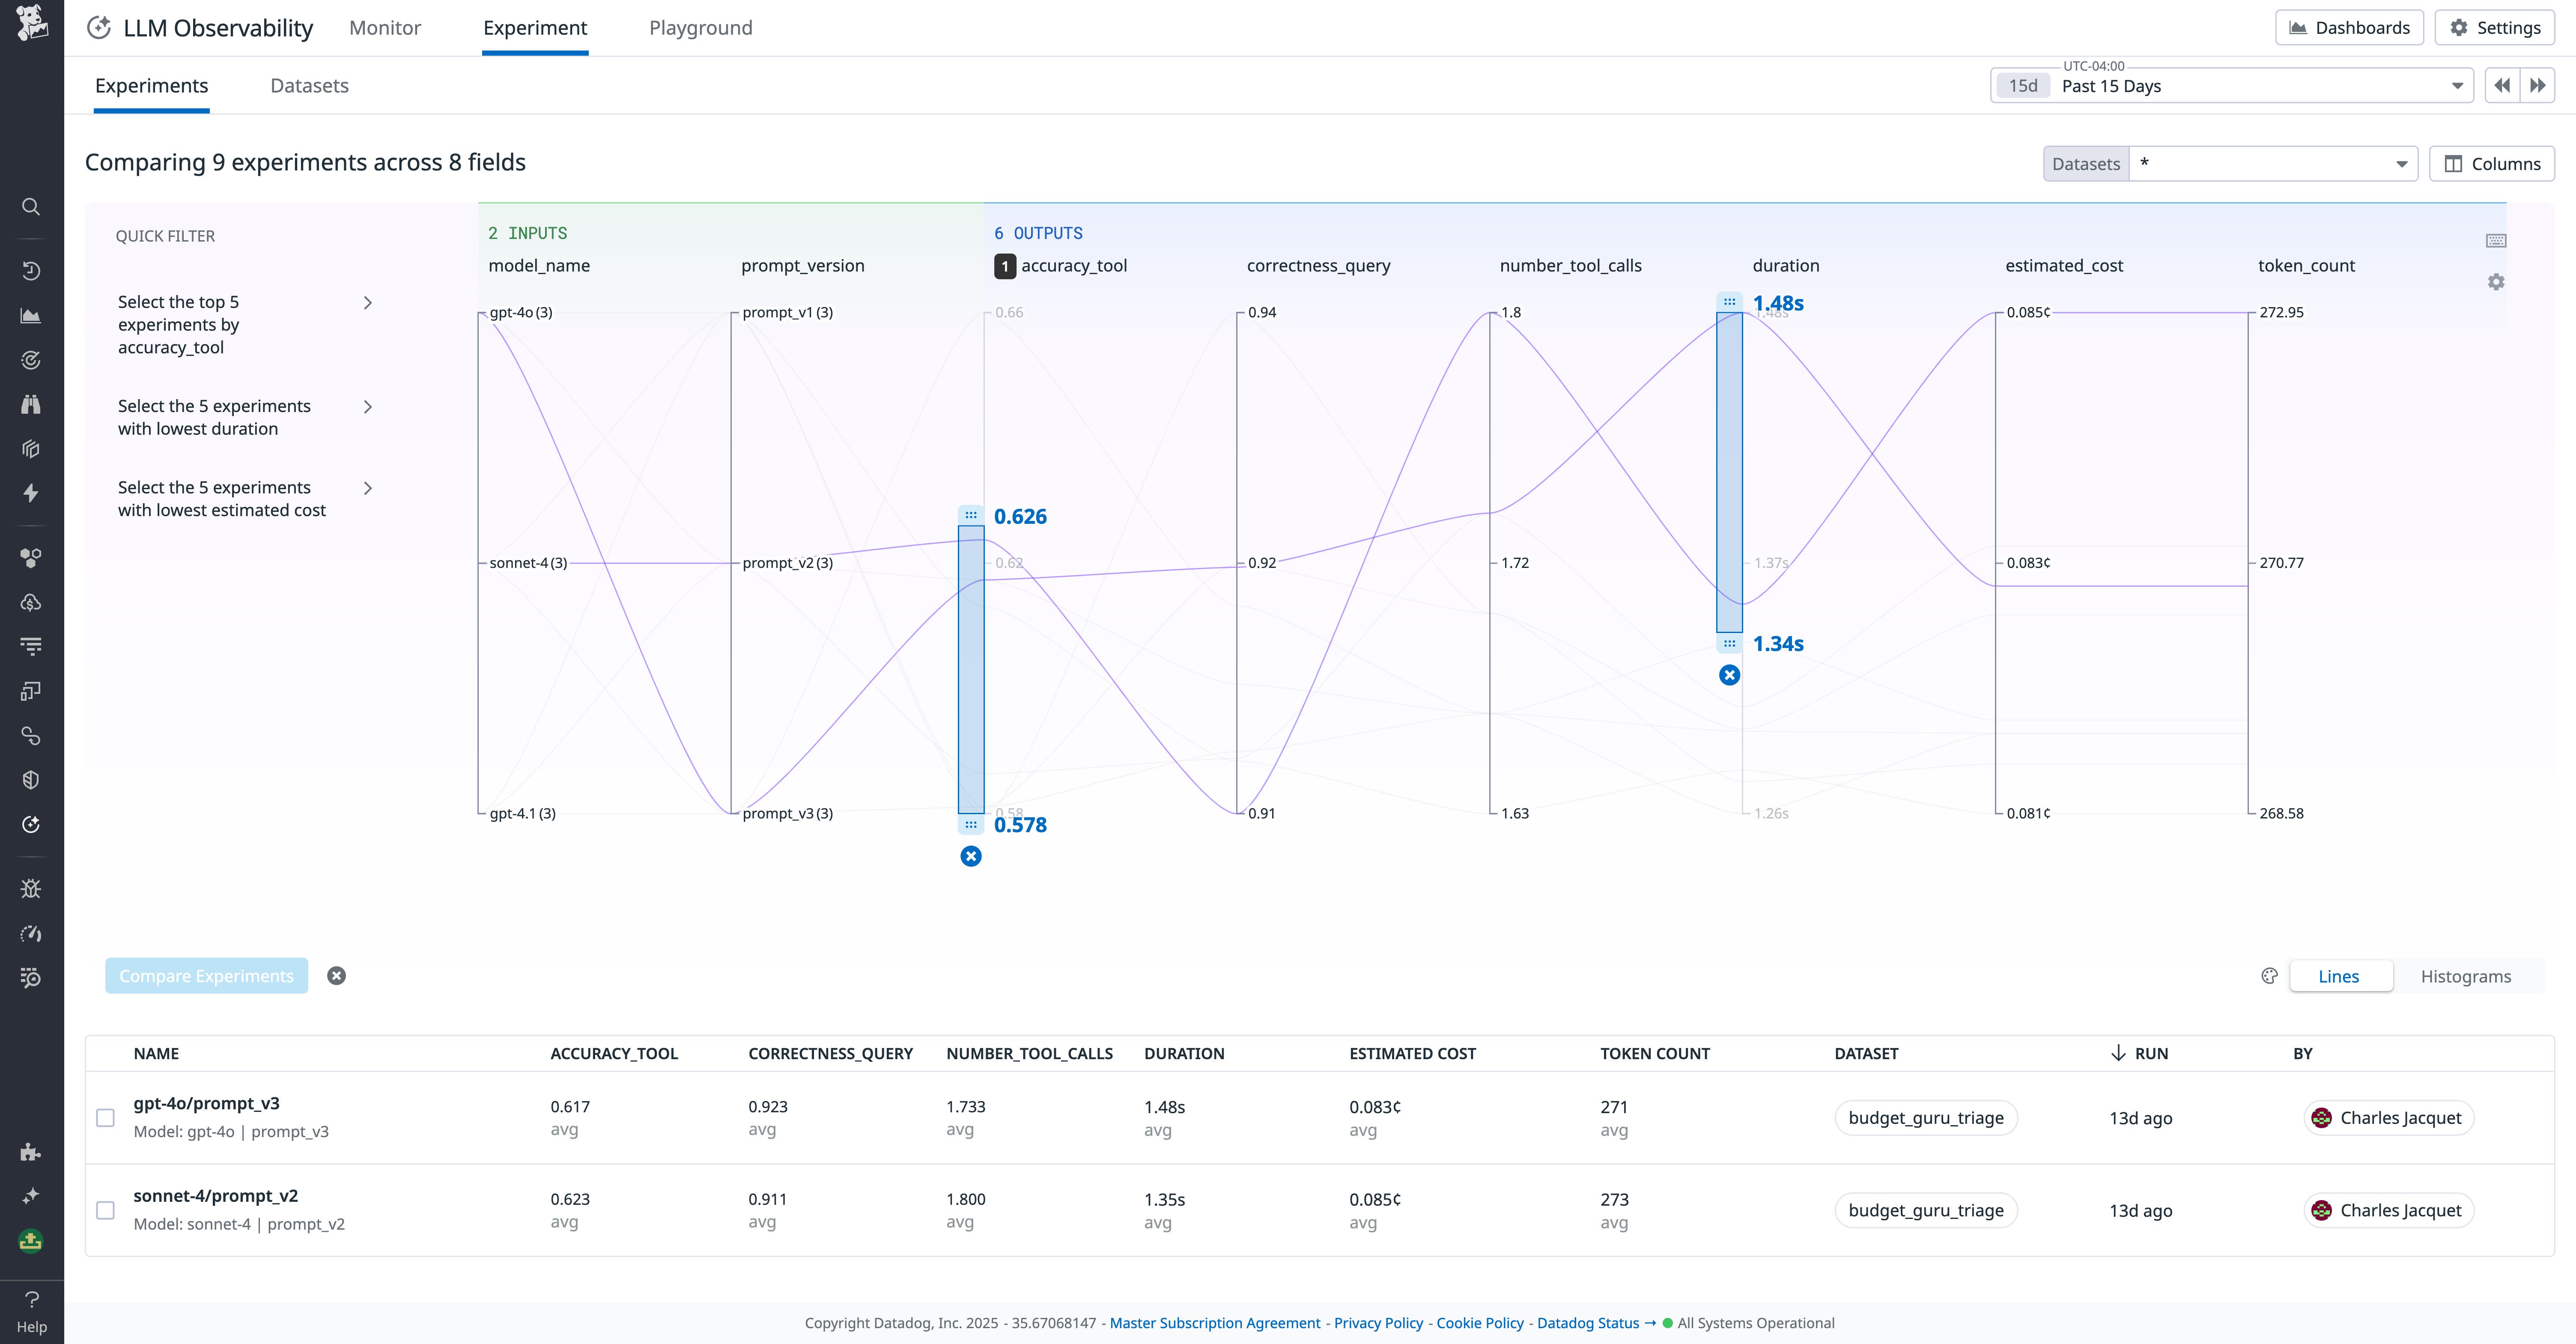Clear the duration axis selection with its X
The width and height of the screenshot is (2576, 1344).
[x=1730, y=674]
